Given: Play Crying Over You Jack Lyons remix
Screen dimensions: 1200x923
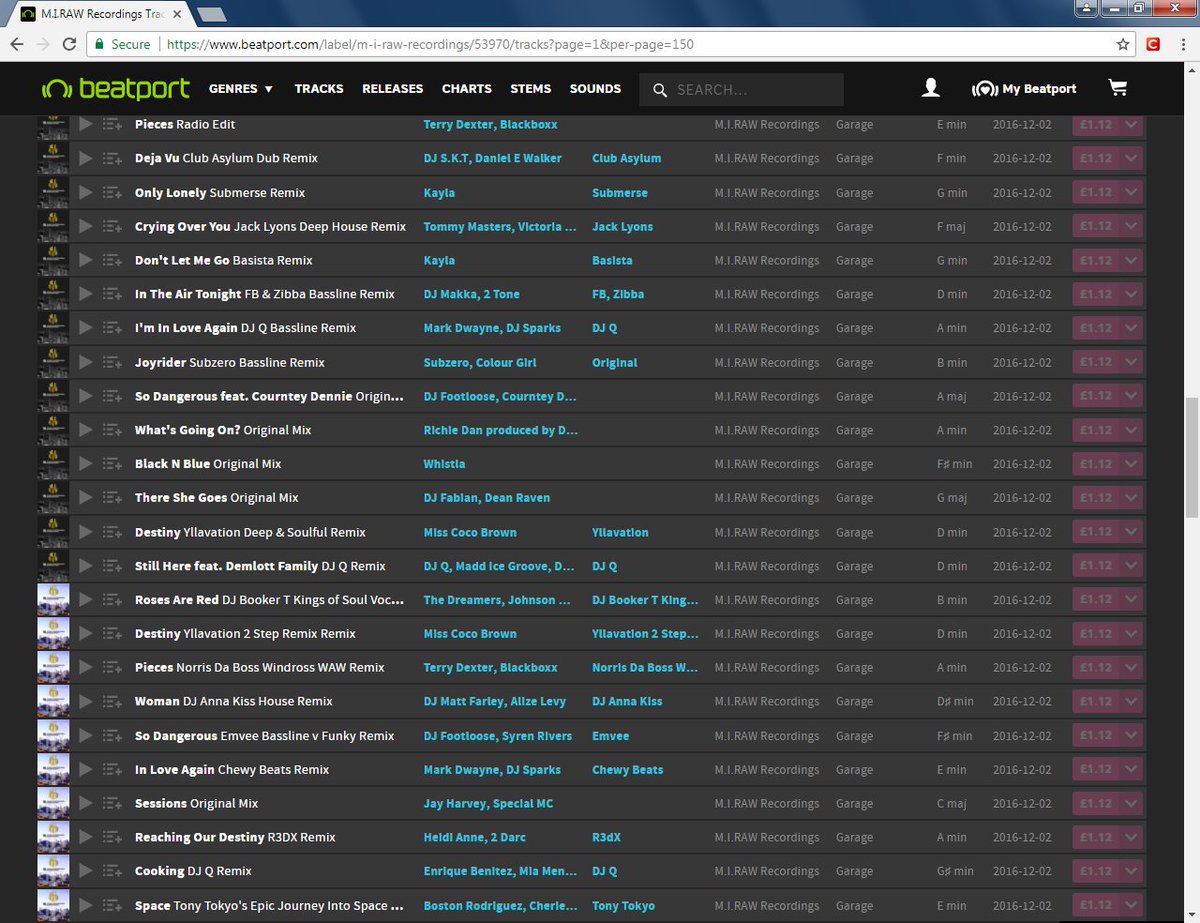Looking at the screenshot, I should coord(85,226).
